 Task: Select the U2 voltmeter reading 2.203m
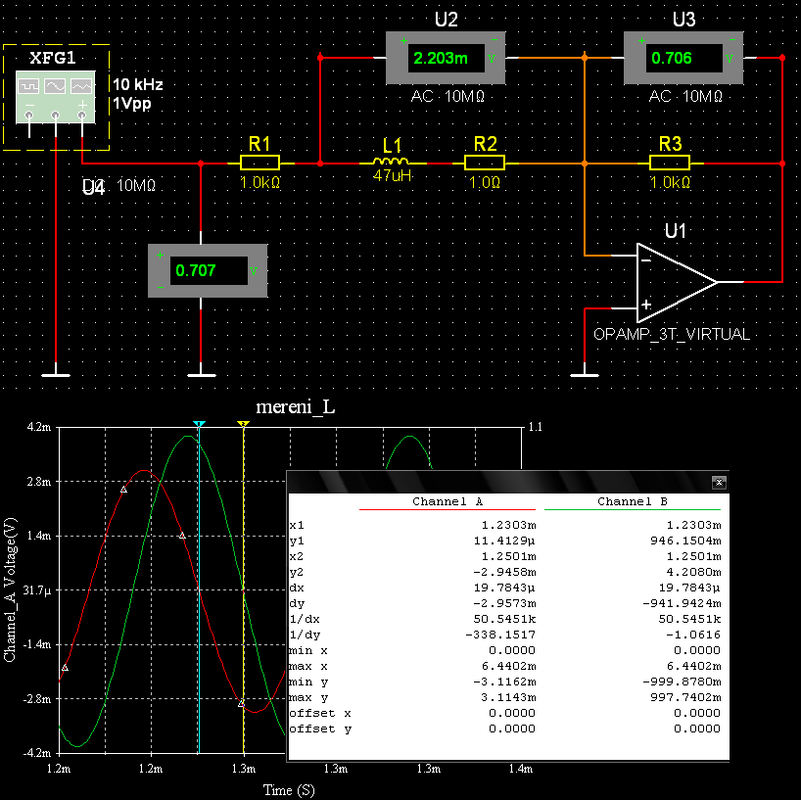coord(445,58)
